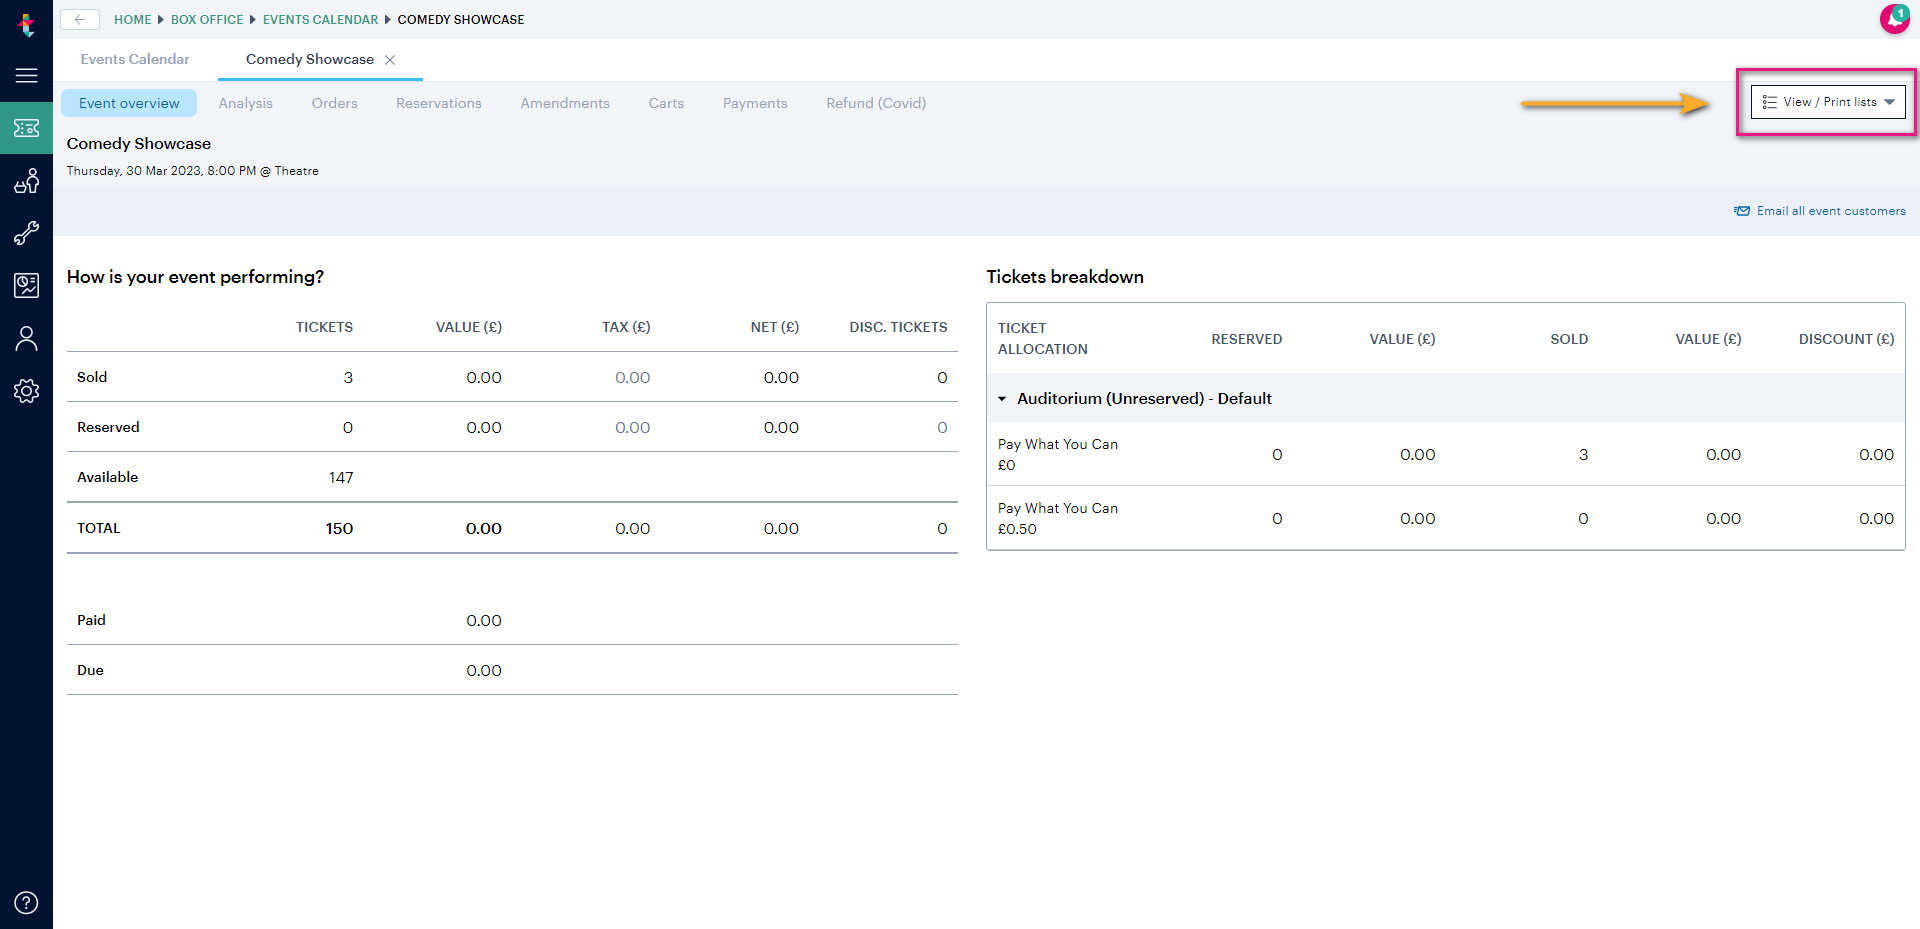Click the TAX (£) column header

tap(626, 327)
